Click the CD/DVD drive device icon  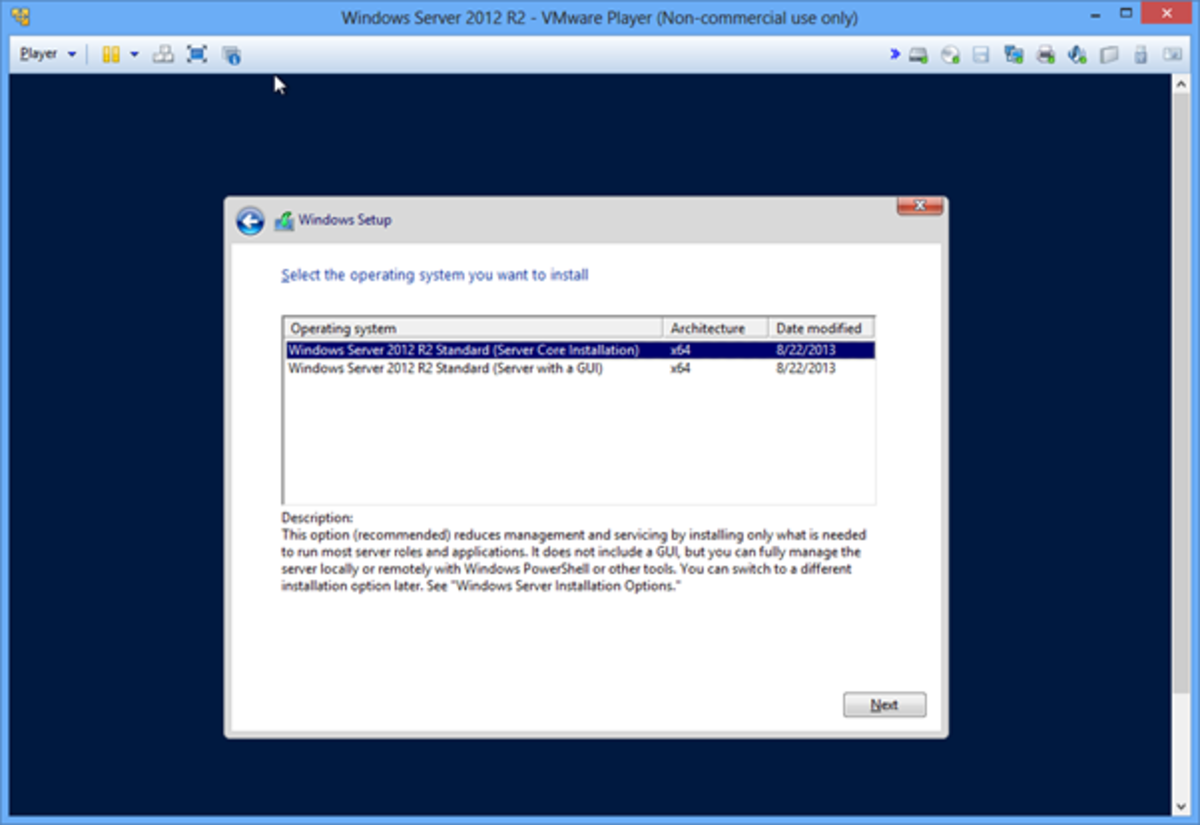coord(950,55)
